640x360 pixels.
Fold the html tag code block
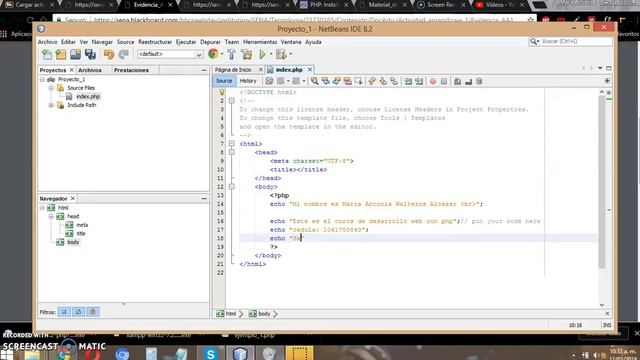pyautogui.click(x=231, y=144)
